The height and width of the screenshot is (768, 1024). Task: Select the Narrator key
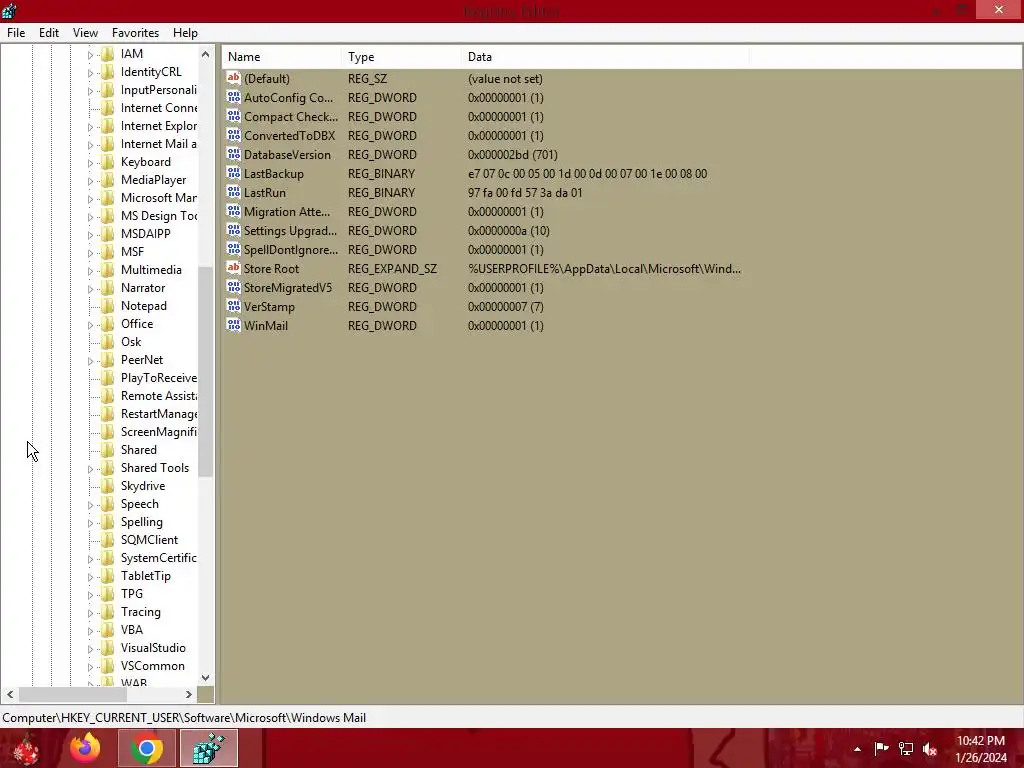[x=142, y=288]
